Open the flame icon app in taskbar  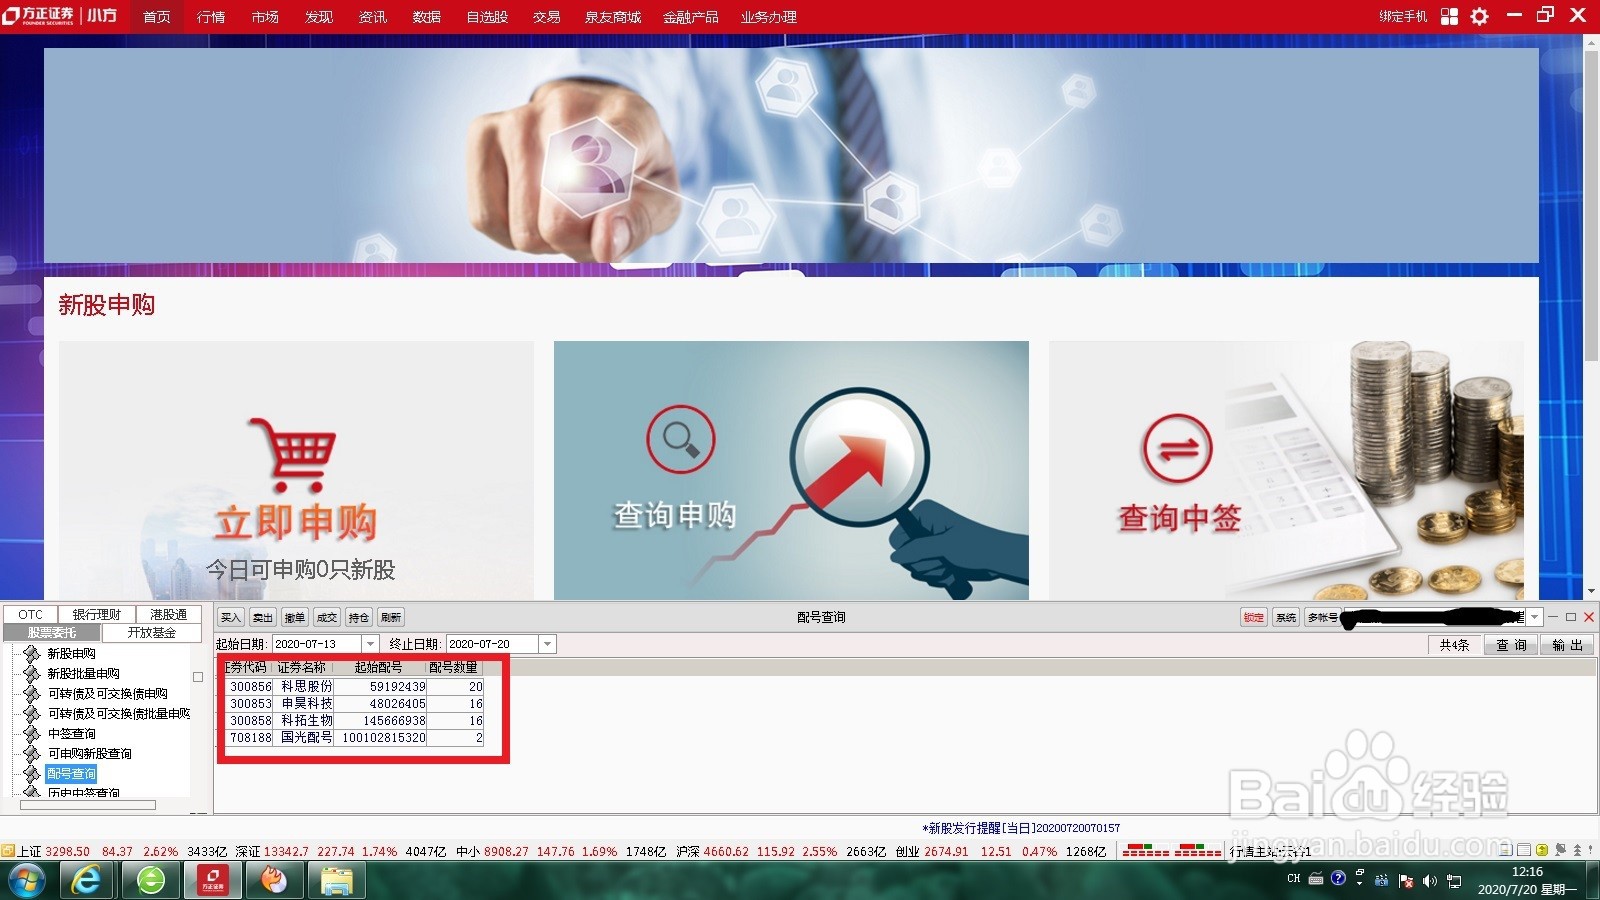pyautogui.click(x=273, y=880)
